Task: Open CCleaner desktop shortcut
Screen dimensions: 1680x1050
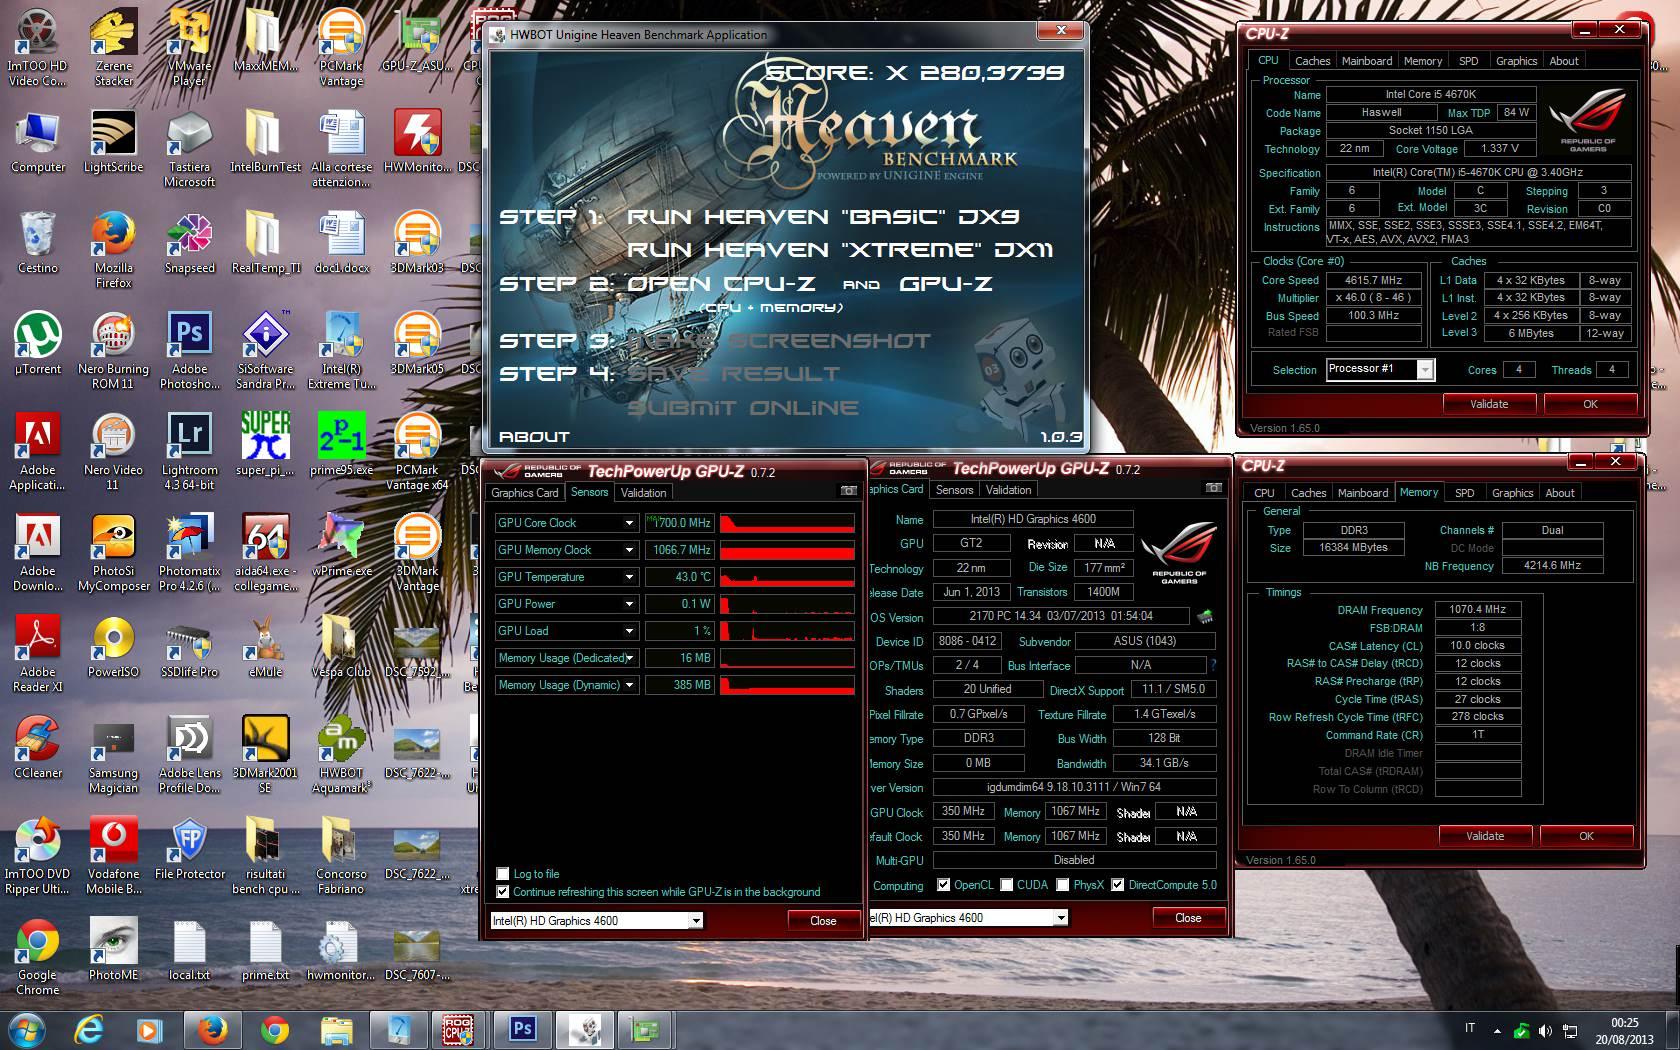Action: [38, 747]
